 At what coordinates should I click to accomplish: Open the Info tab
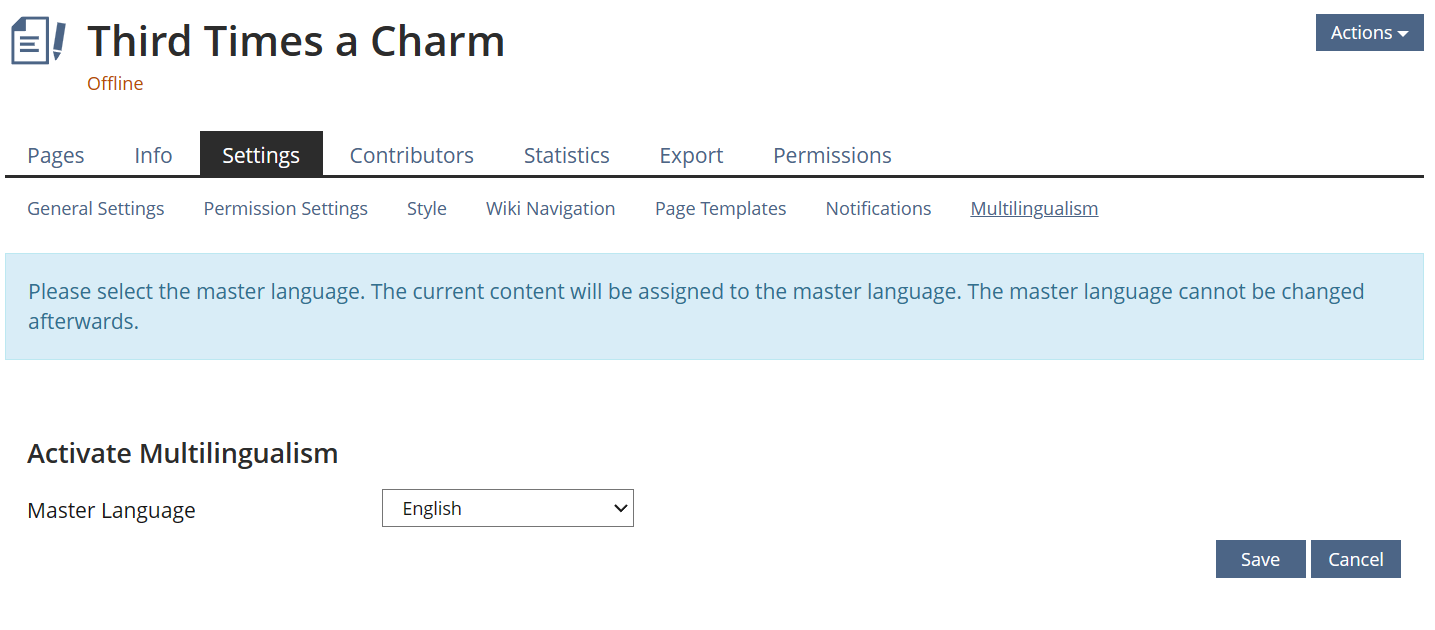click(153, 155)
